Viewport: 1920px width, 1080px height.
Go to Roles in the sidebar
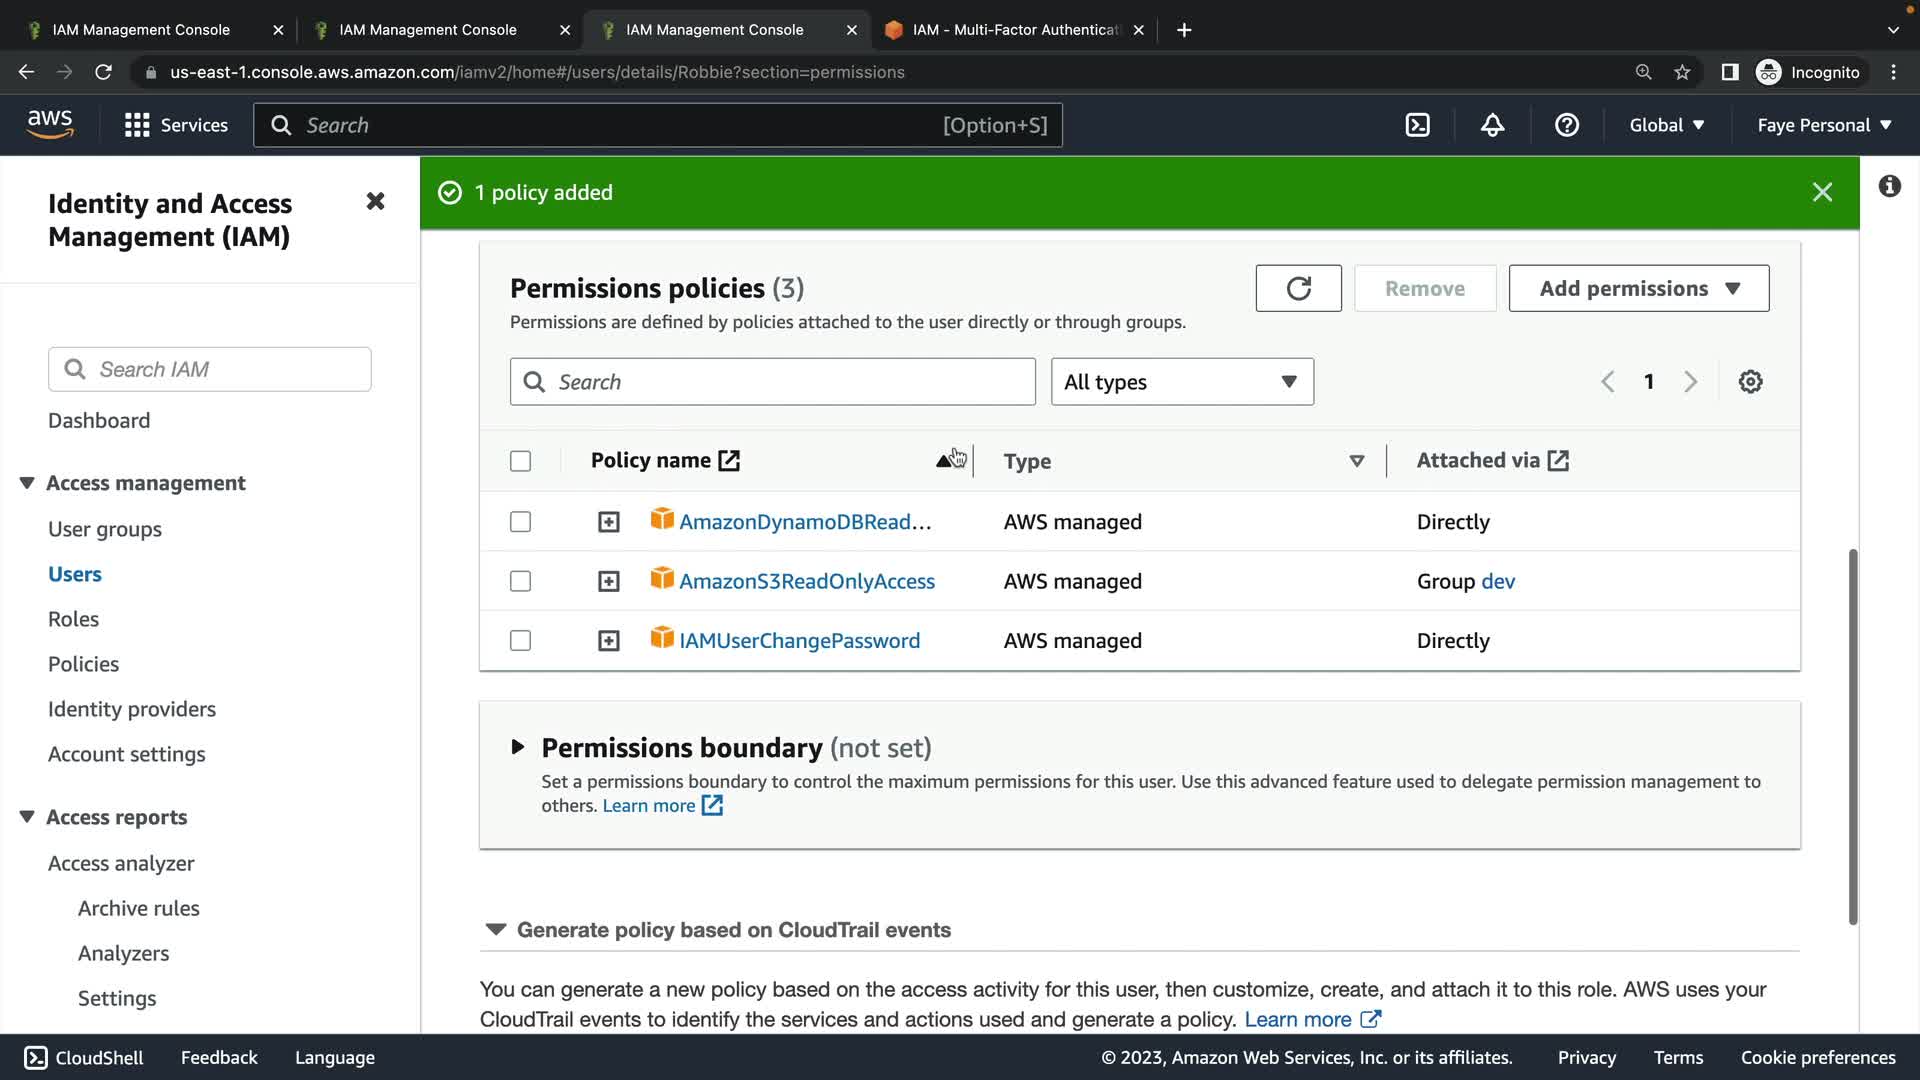pos(73,619)
